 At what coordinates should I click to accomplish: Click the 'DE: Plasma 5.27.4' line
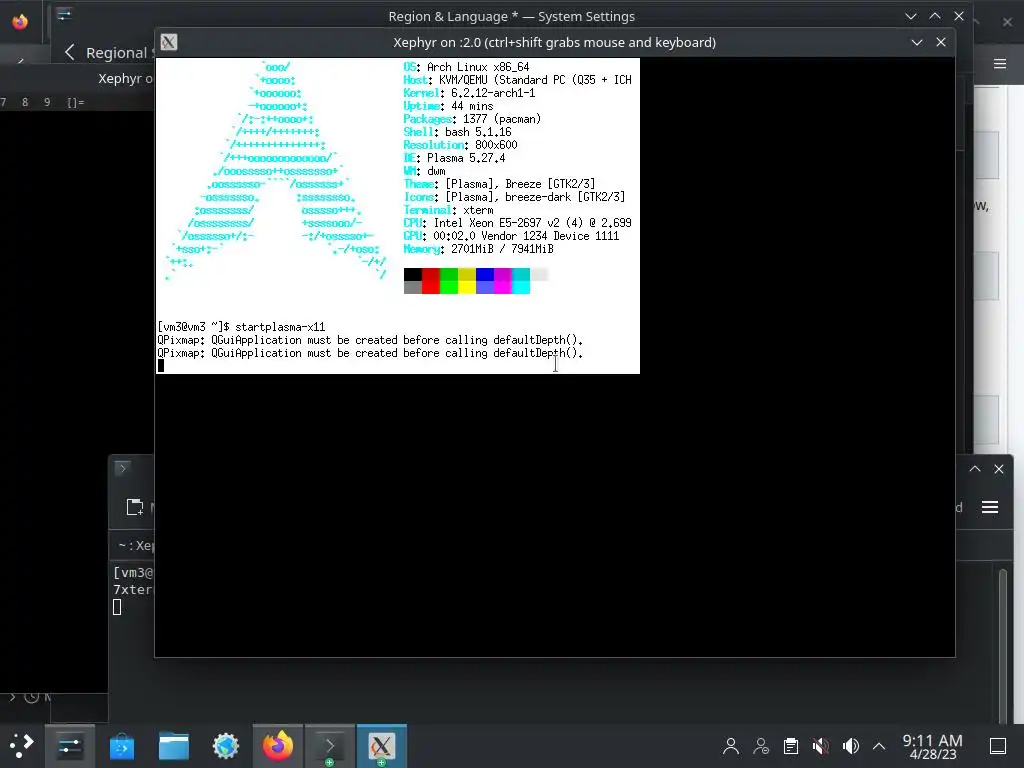pyautogui.click(x=455, y=158)
